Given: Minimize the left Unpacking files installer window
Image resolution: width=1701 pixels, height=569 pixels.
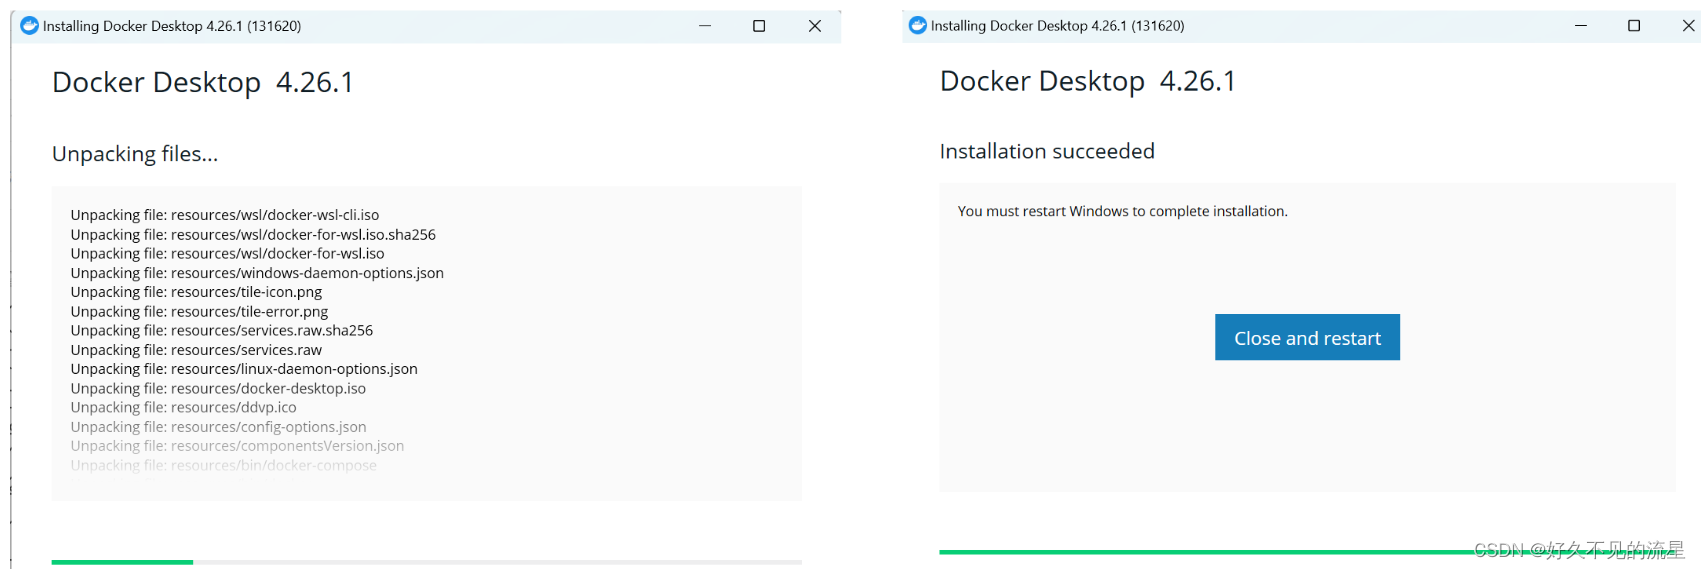Looking at the screenshot, I should tap(705, 26).
